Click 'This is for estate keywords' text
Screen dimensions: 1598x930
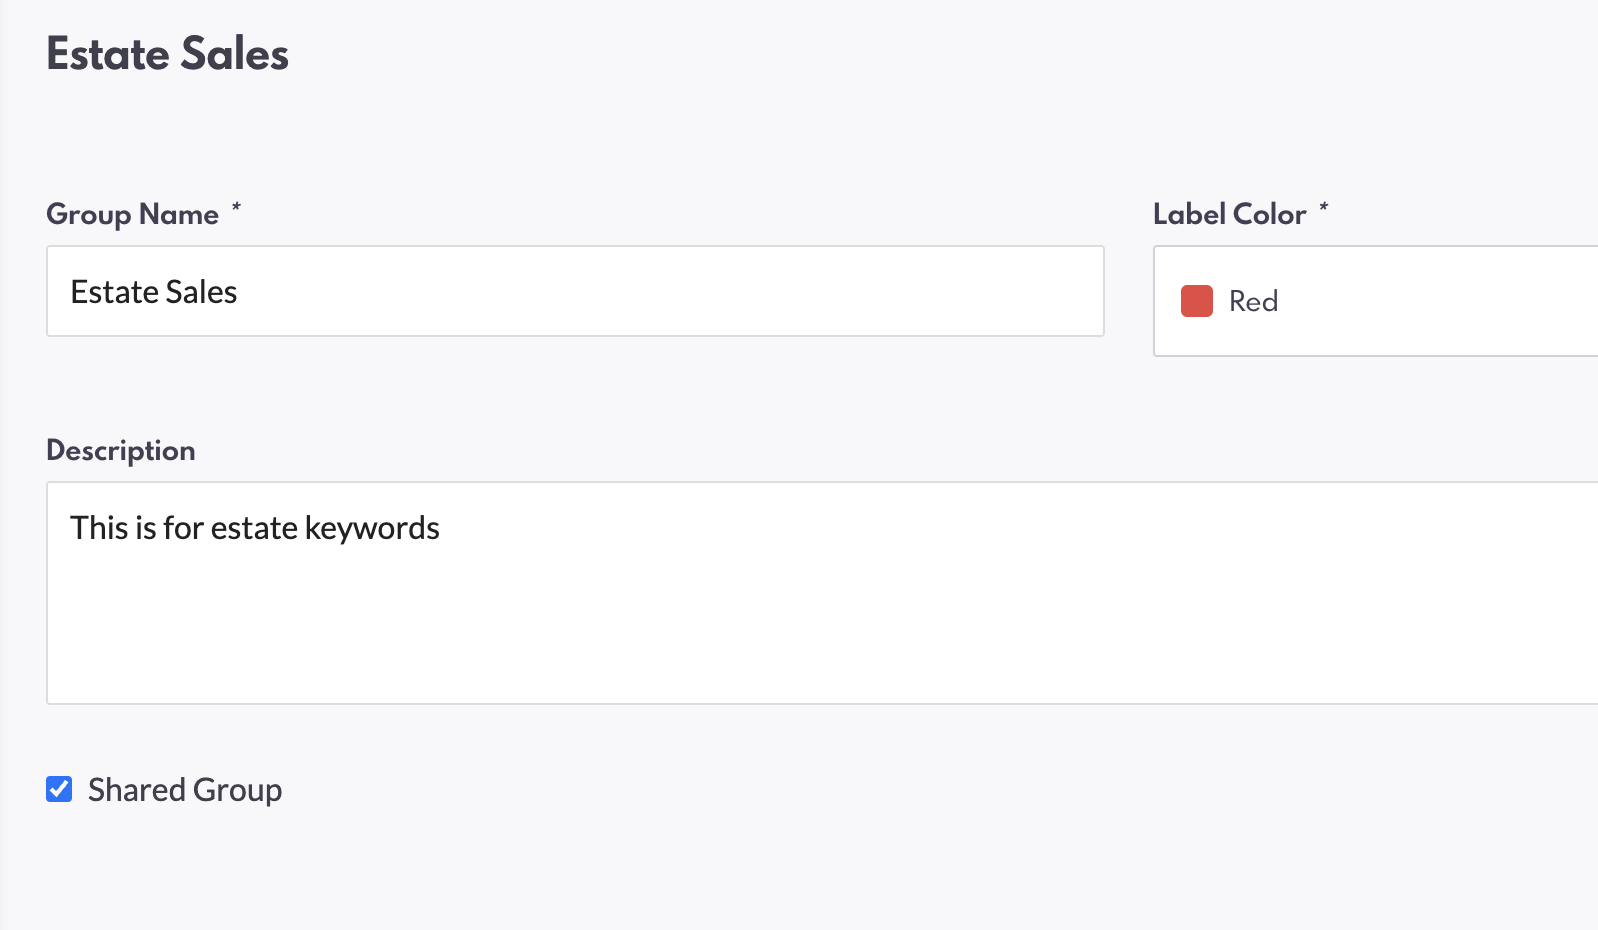pos(255,528)
